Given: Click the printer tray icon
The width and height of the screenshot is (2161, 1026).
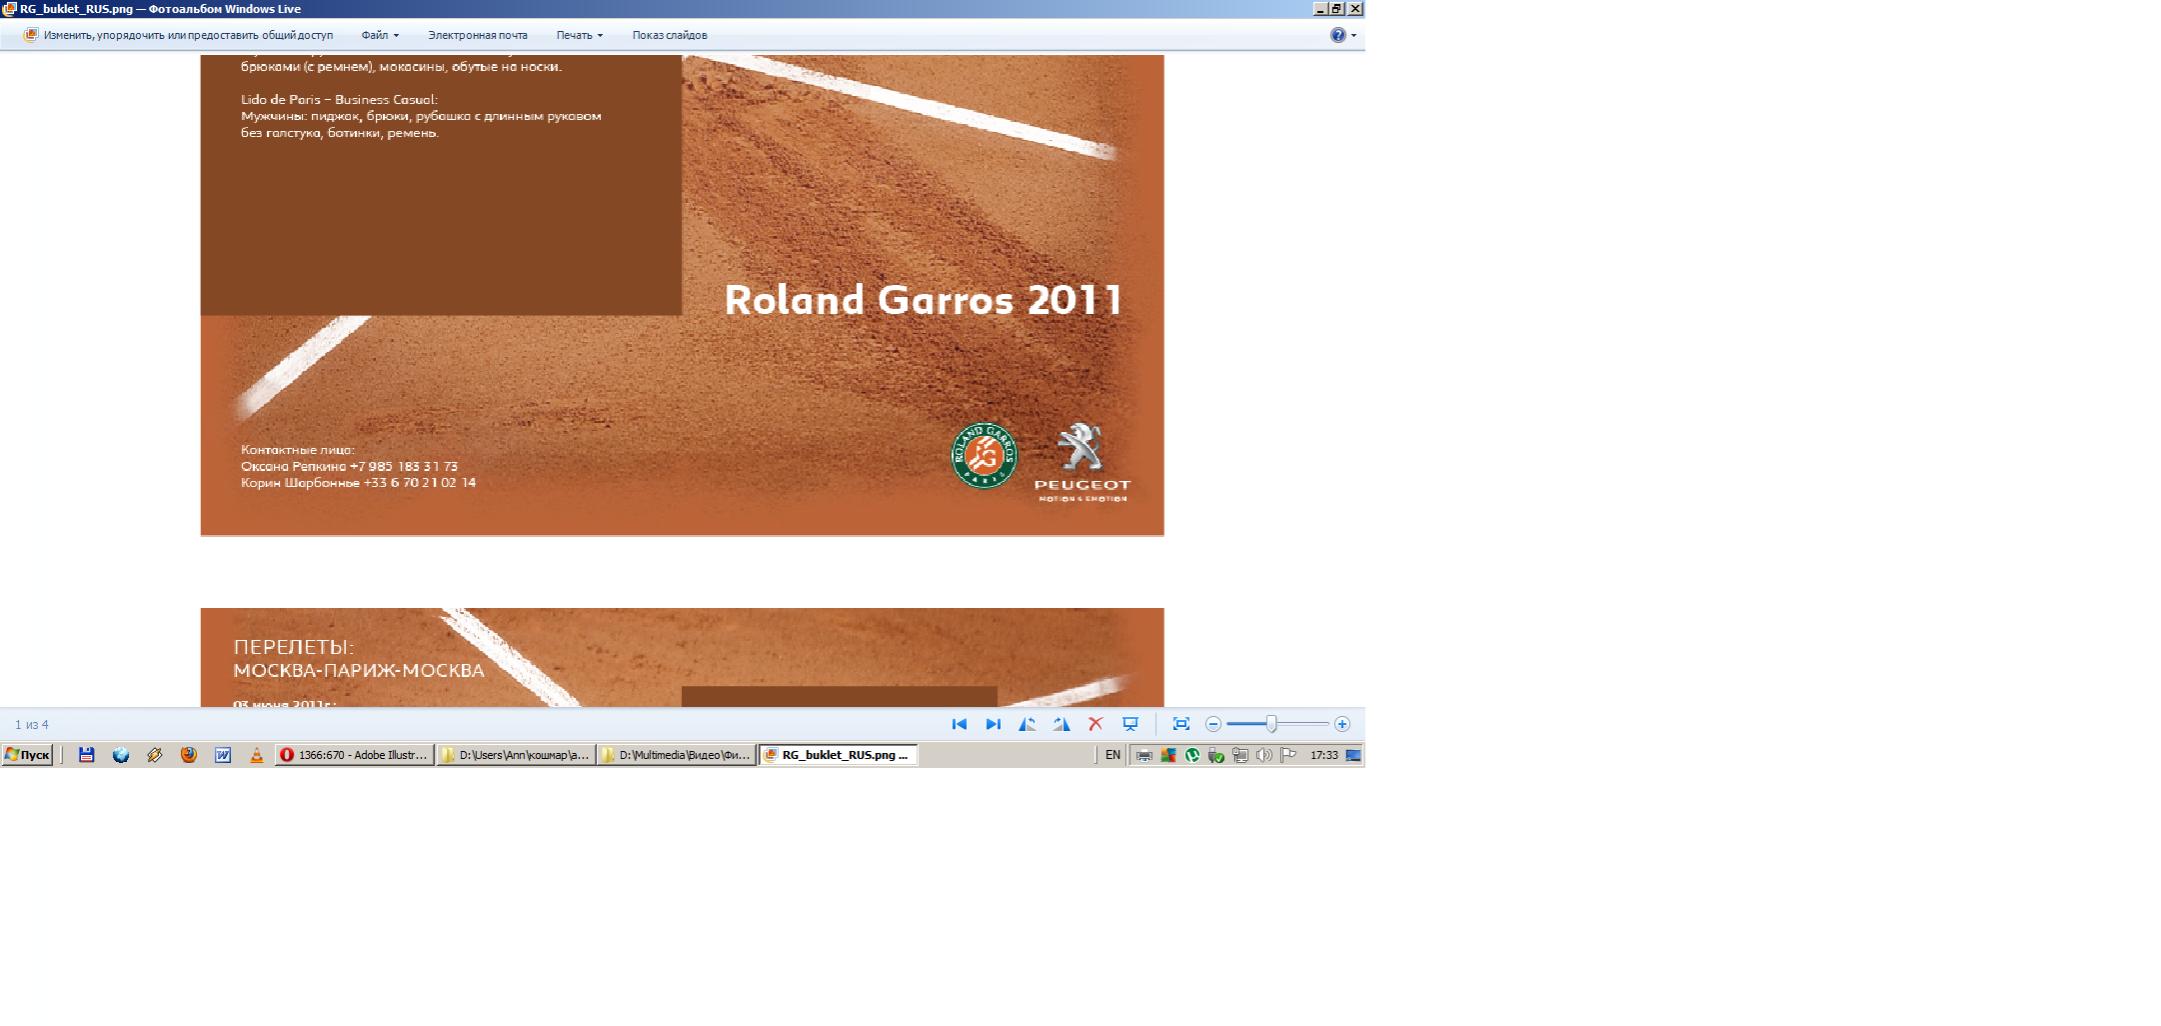Looking at the screenshot, I should click(x=1144, y=755).
